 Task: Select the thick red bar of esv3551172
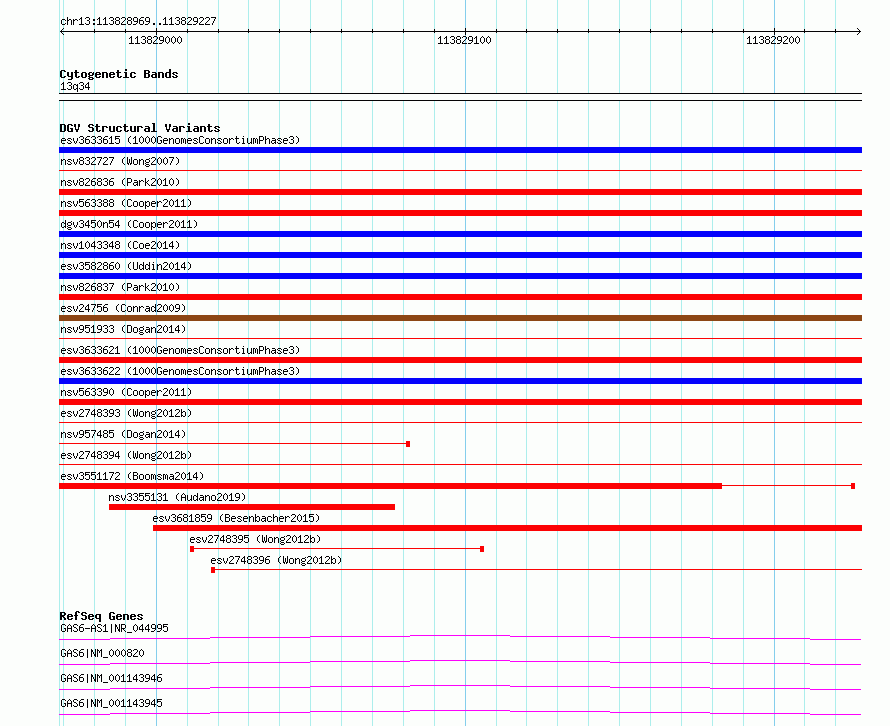click(x=391, y=486)
